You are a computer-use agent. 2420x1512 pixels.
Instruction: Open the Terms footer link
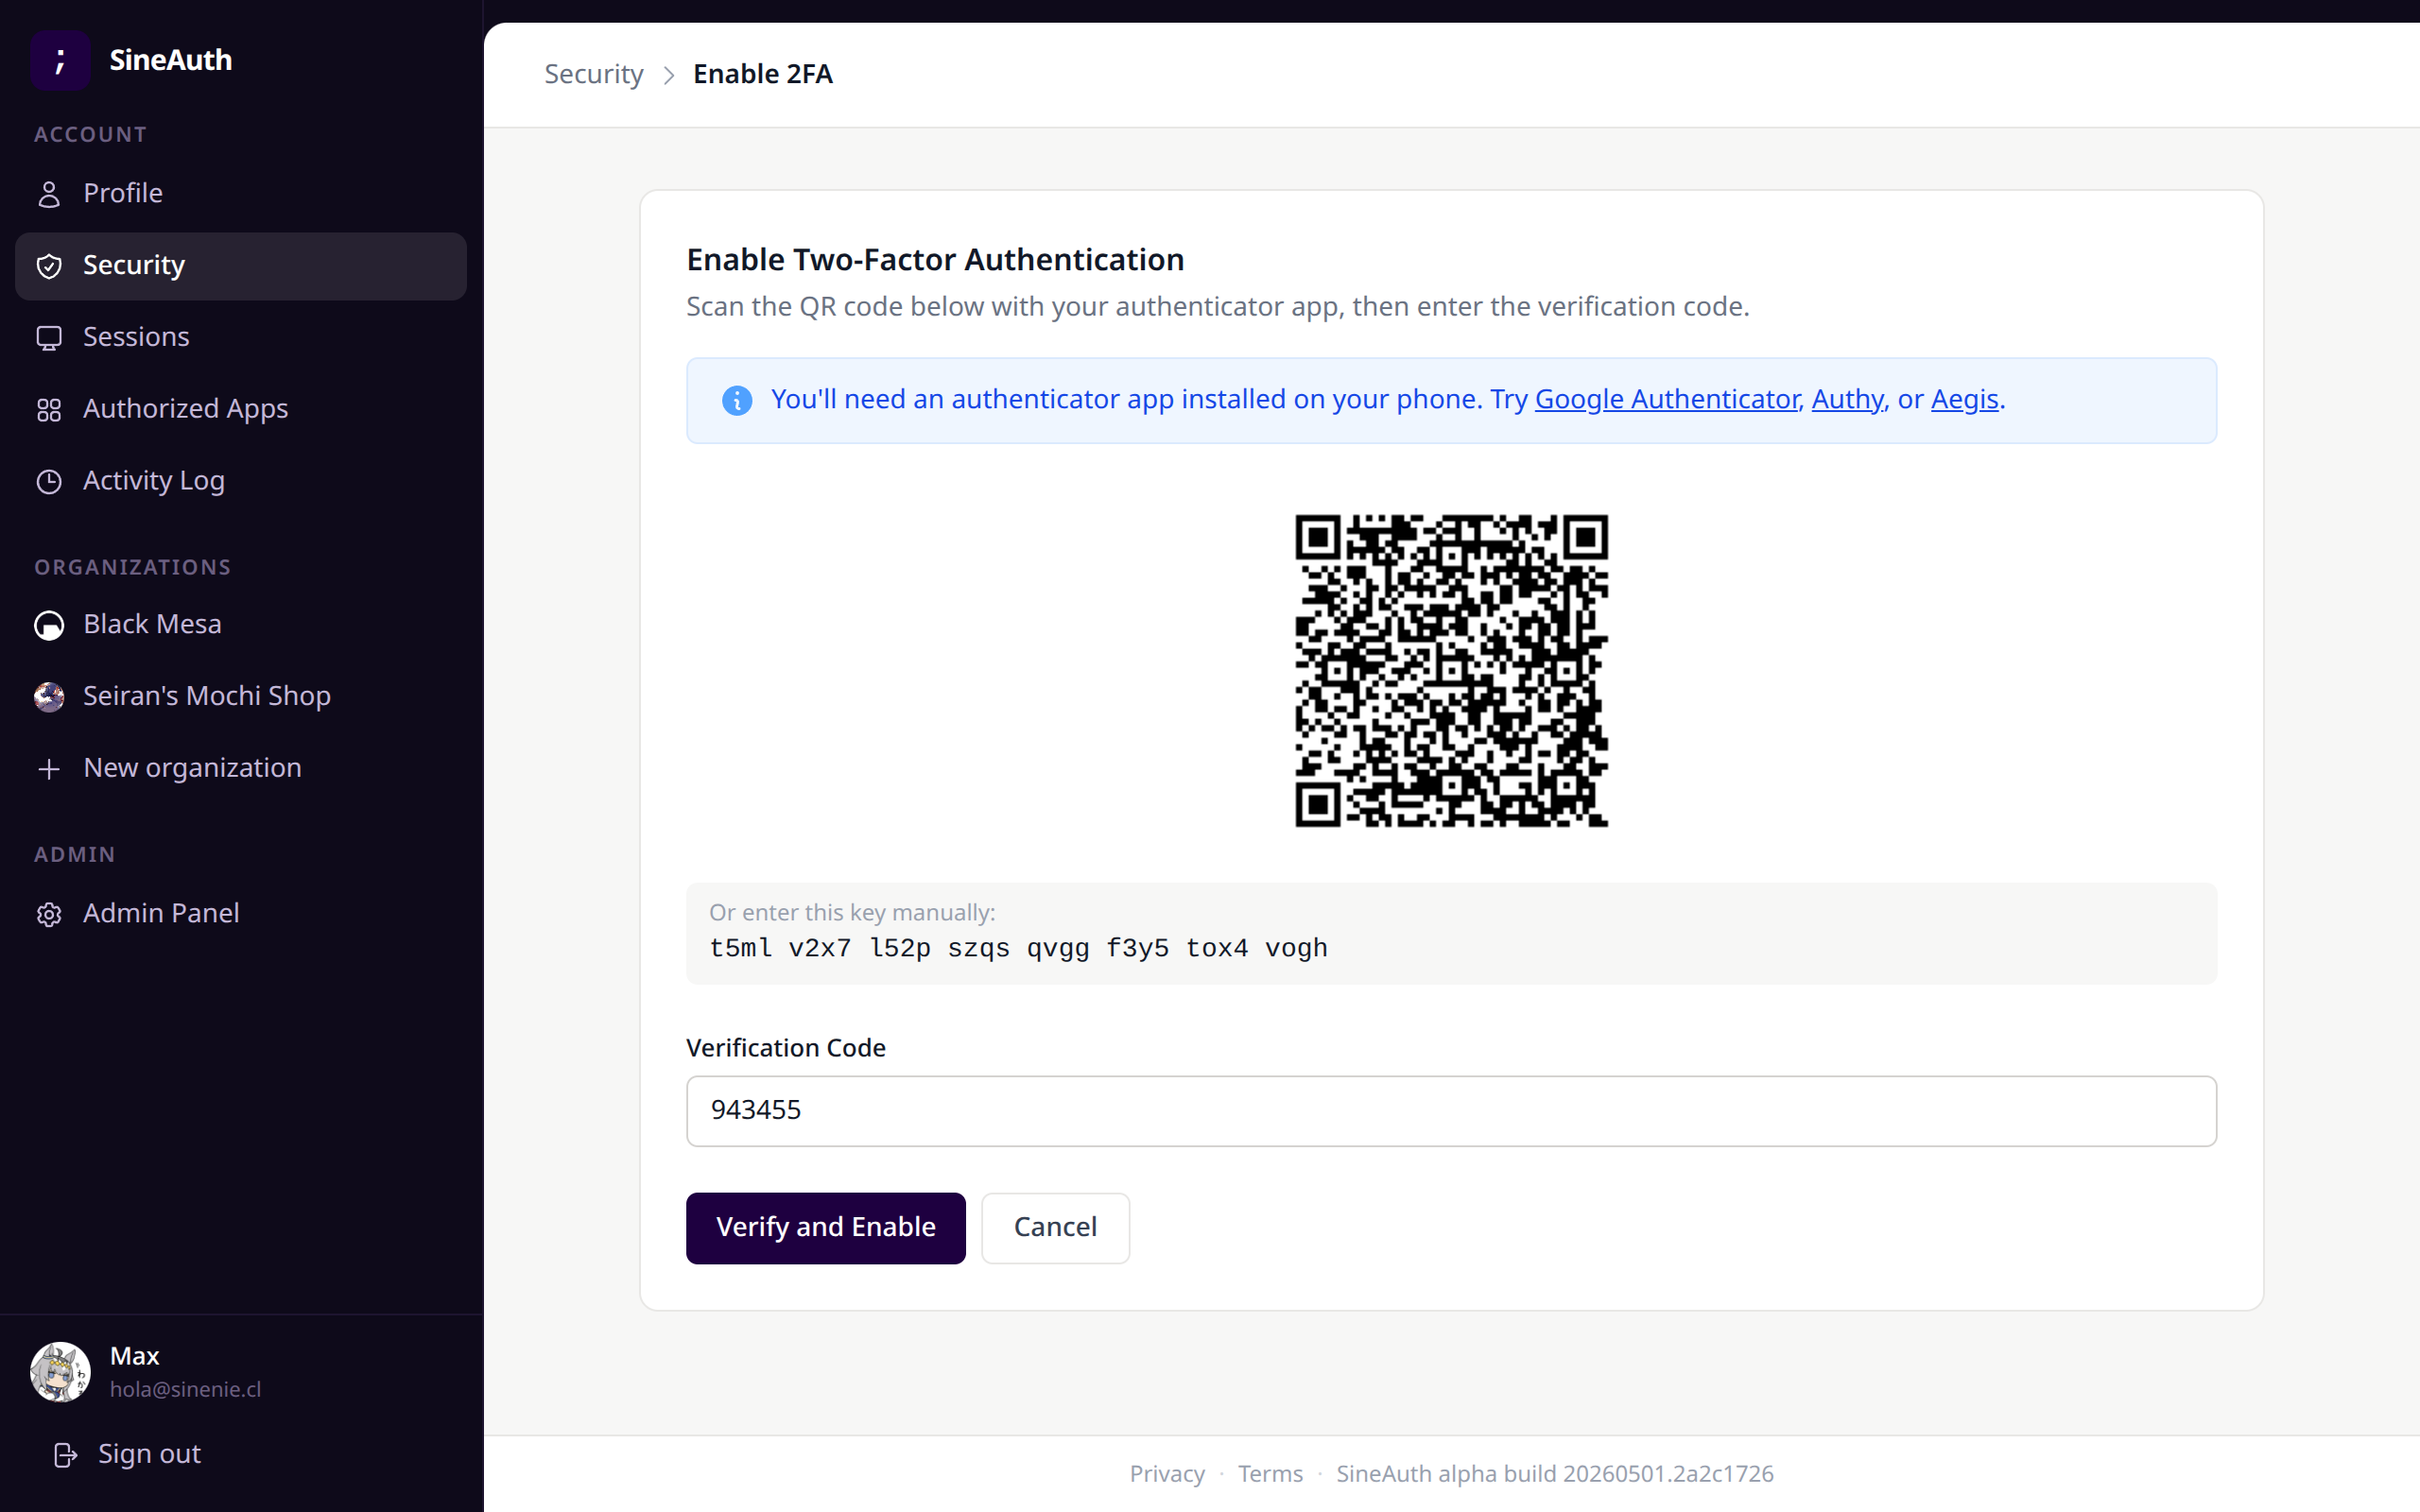[1270, 1474]
